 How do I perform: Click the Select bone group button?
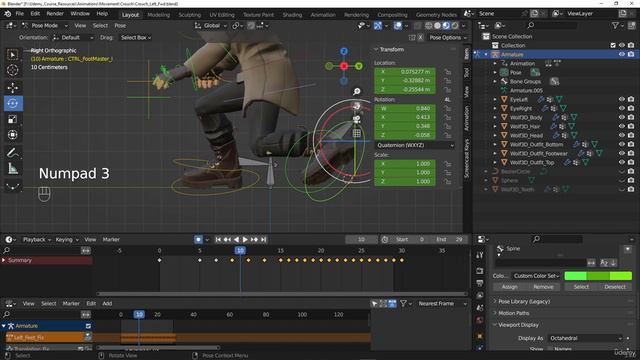tap(581, 287)
